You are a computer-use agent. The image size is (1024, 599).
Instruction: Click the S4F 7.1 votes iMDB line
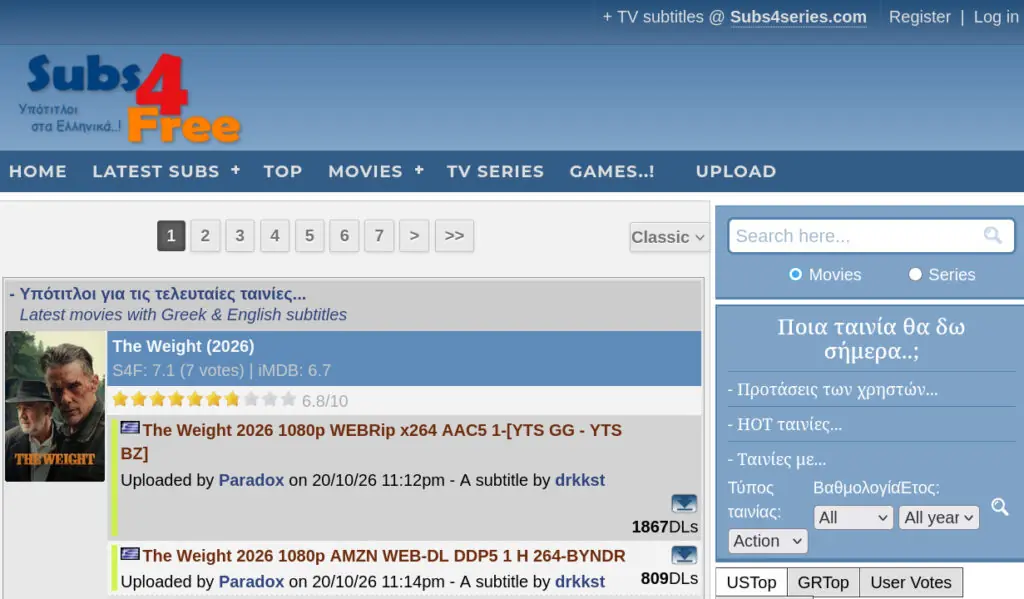(221, 370)
